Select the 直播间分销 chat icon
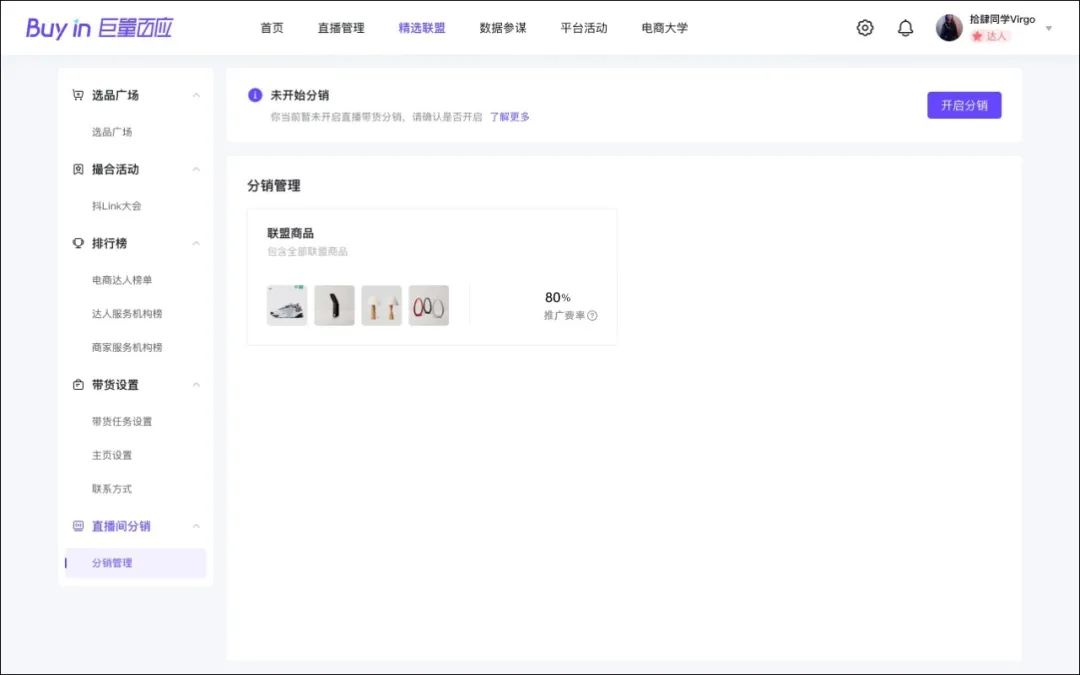Image resolution: width=1080 pixels, height=675 pixels. (x=79, y=525)
